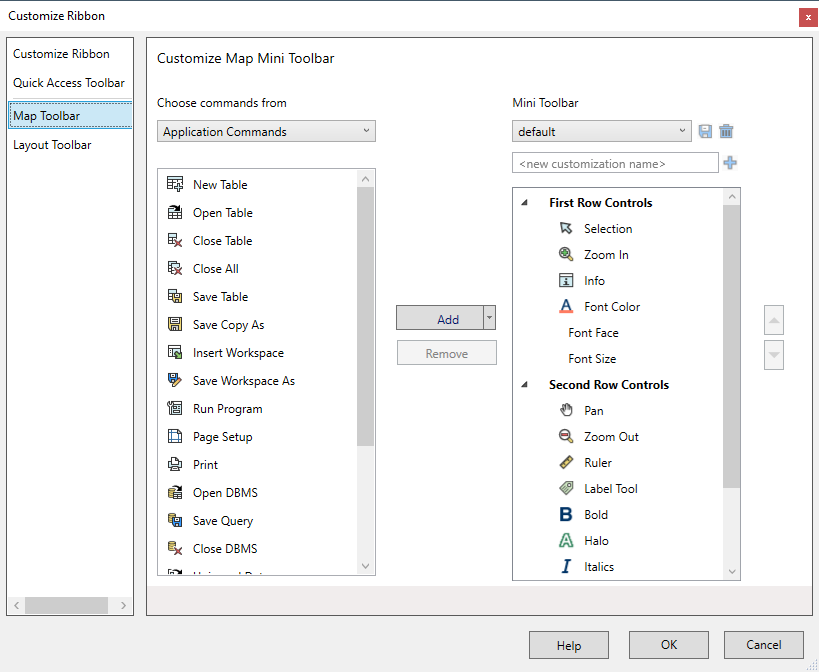This screenshot has height=672, width=819.
Task: Select the Zoom Out icon
Action: tap(565, 436)
